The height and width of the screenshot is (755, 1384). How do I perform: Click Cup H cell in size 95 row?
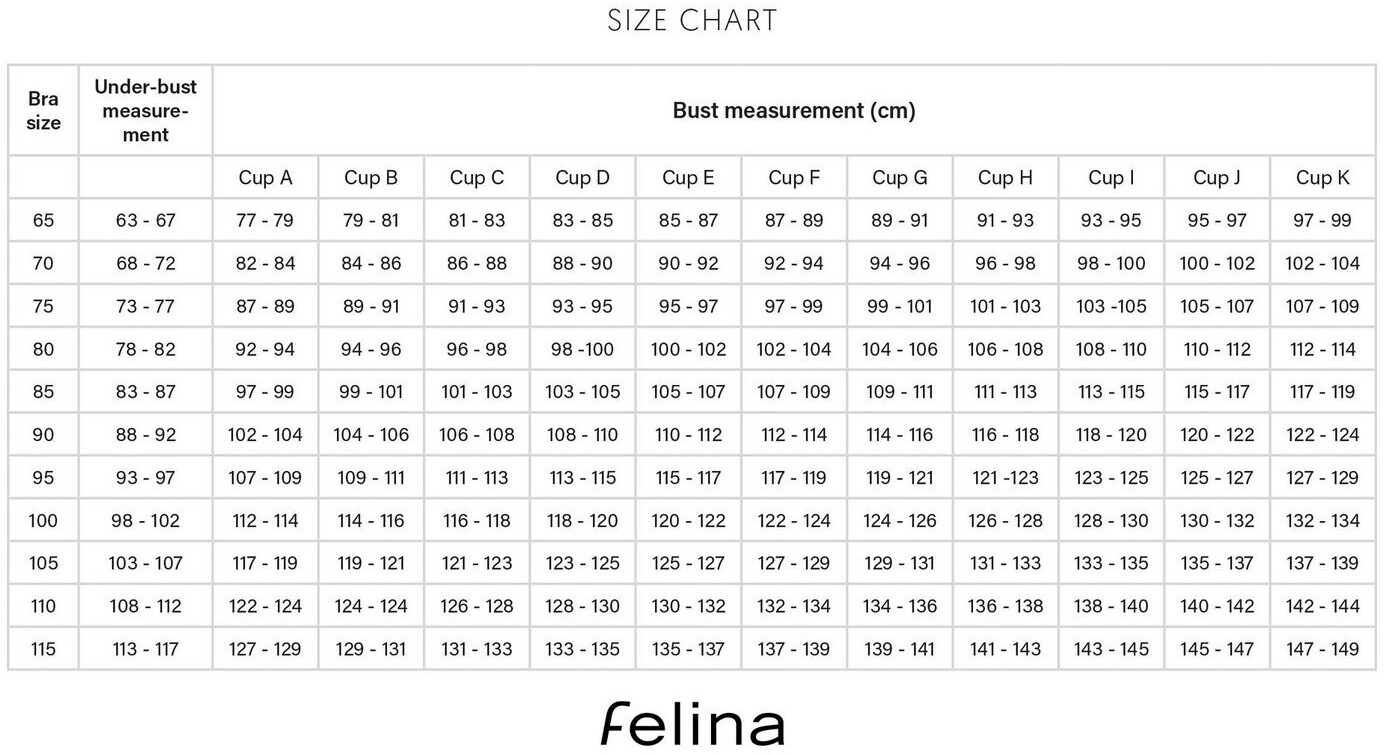(x=1005, y=478)
